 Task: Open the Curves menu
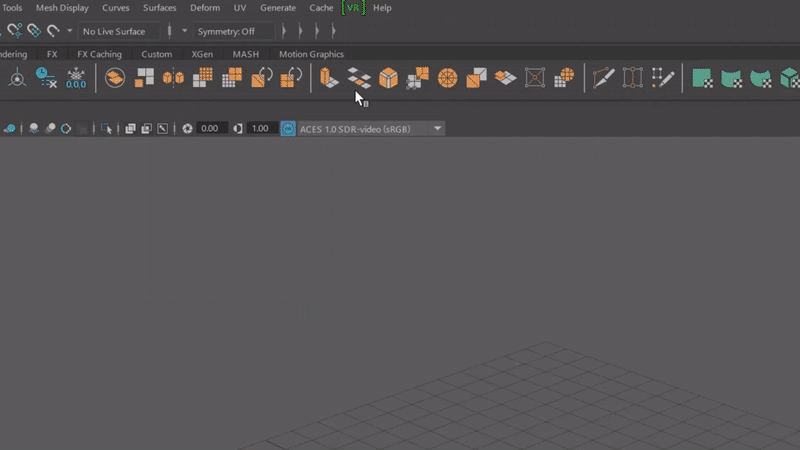click(x=115, y=8)
